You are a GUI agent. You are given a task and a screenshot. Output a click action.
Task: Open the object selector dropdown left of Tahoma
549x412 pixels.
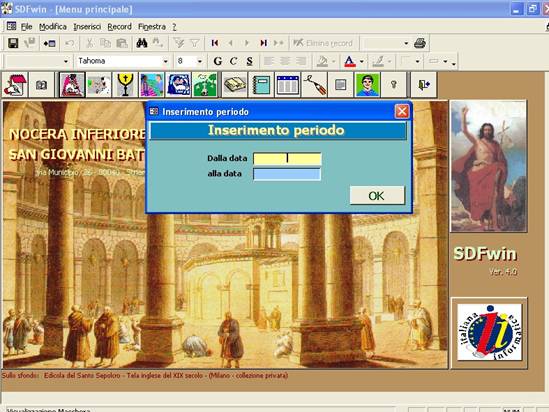pyautogui.click(x=66, y=62)
